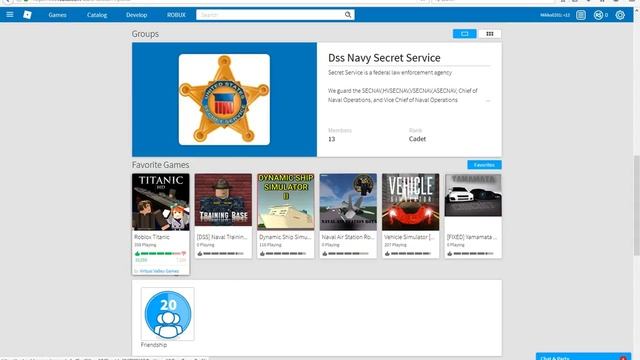640x360 pixels.
Task: Dislike Roblox Titanic with thumbs down
Action: click(184, 253)
